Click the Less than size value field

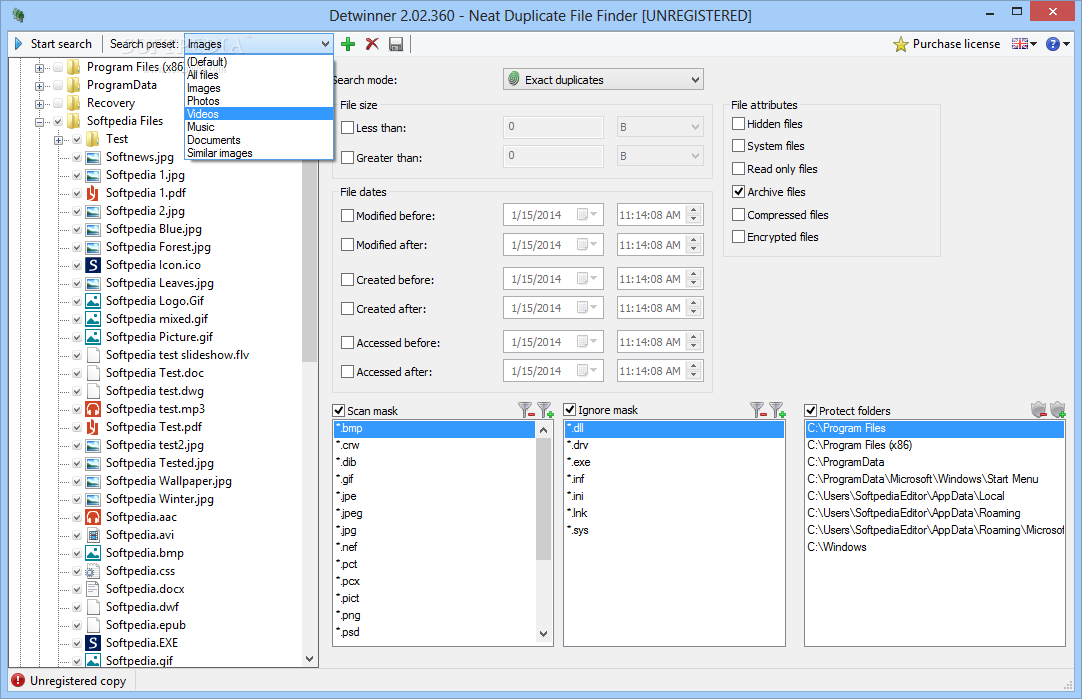click(553, 127)
